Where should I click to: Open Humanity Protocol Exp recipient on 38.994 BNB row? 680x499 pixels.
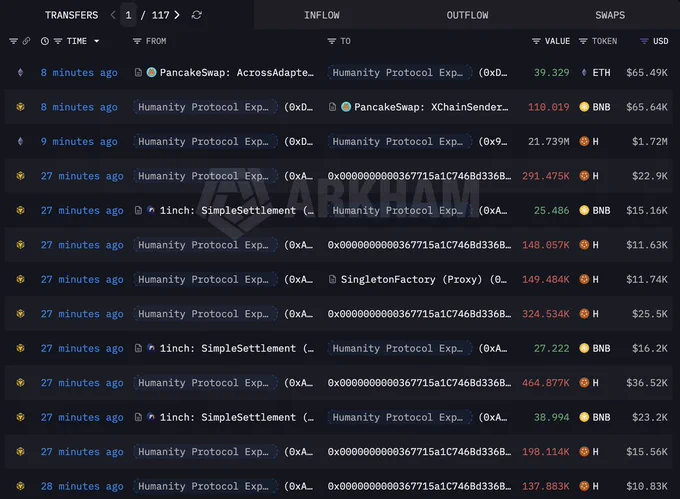399,417
